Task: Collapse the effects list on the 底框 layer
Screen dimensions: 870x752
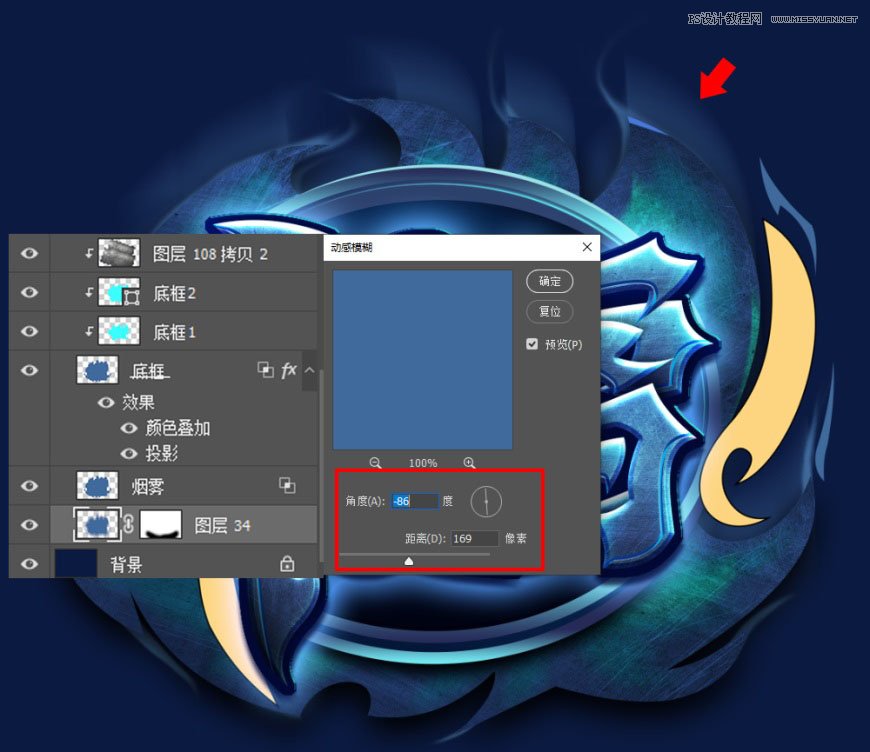Action: pos(309,371)
